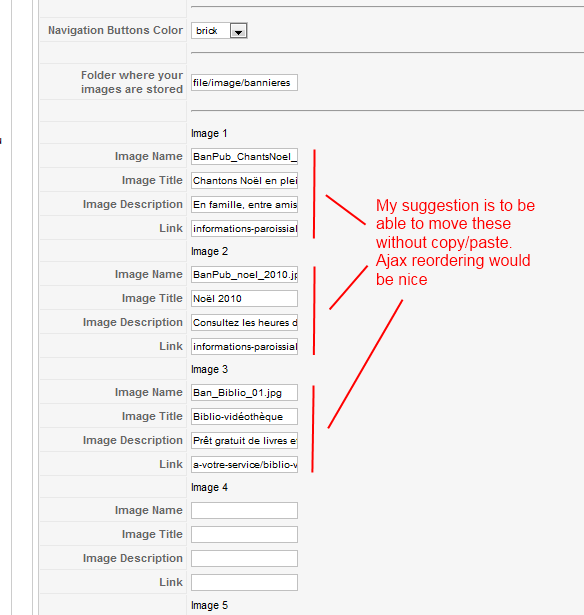Click the Image 1 Image Title field
This screenshot has height=615, width=584.
pyautogui.click(x=244, y=180)
